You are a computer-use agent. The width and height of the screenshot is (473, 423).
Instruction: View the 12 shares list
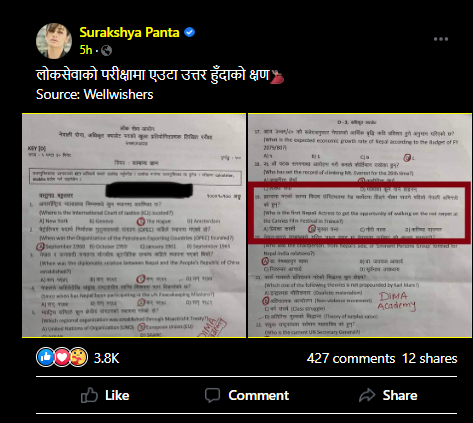(430, 359)
